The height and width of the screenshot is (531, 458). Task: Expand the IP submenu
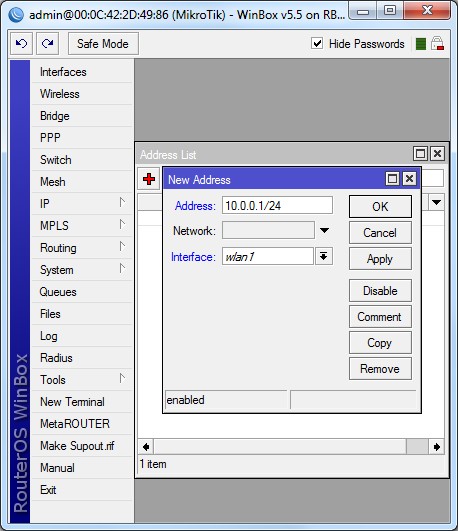click(x=82, y=204)
